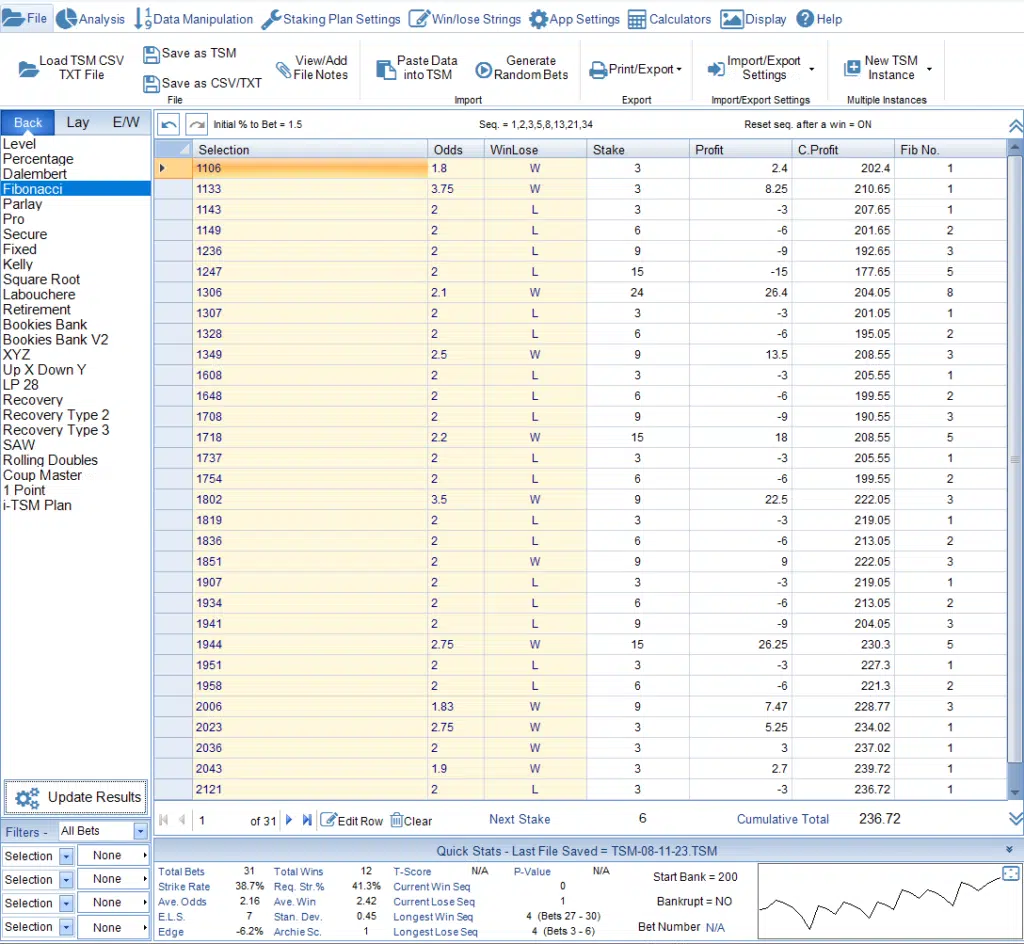Open the Calculators tab

click(x=669, y=19)
